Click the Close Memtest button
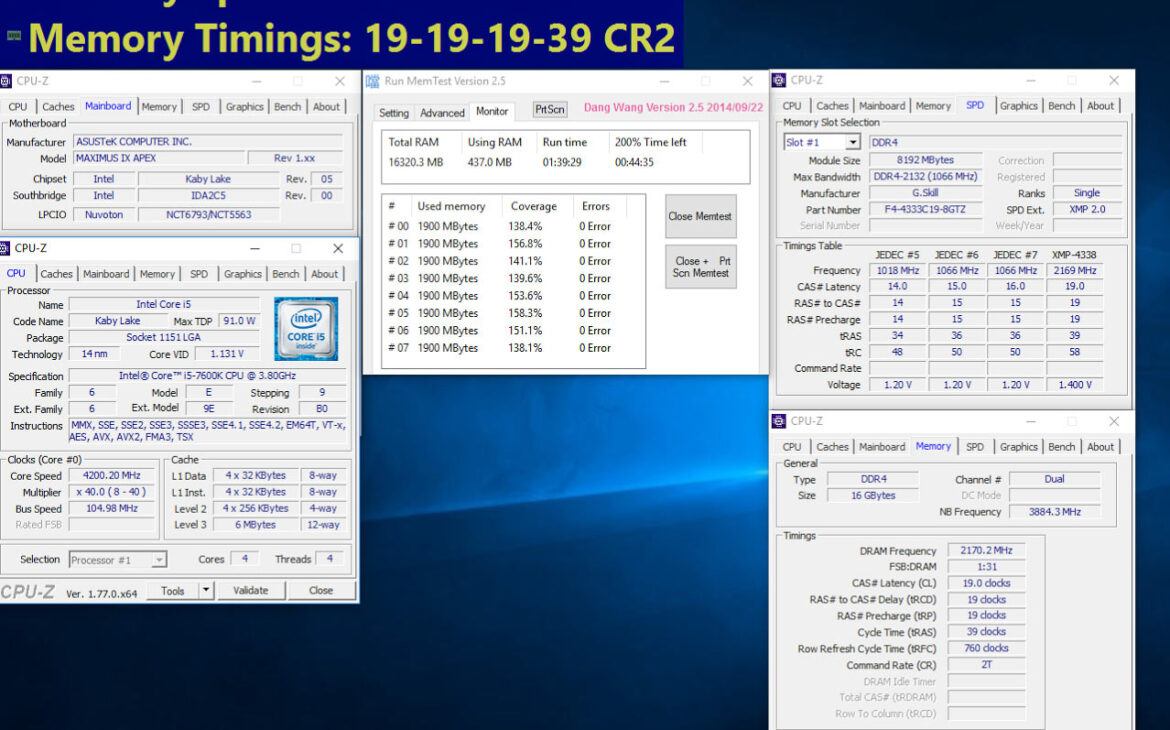The width and height of the screenshot is (1170, 730). (700, 215)
